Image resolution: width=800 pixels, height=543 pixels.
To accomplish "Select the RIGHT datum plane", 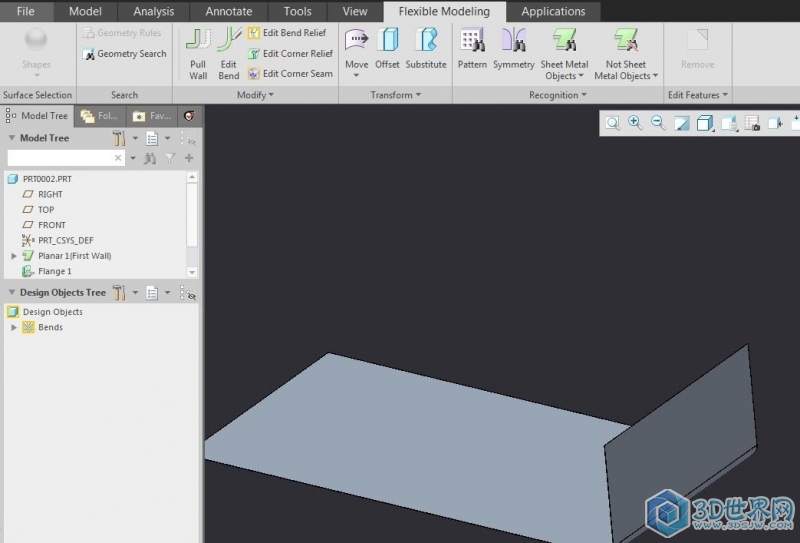I will pyautogui.click(x=43, y=194).
